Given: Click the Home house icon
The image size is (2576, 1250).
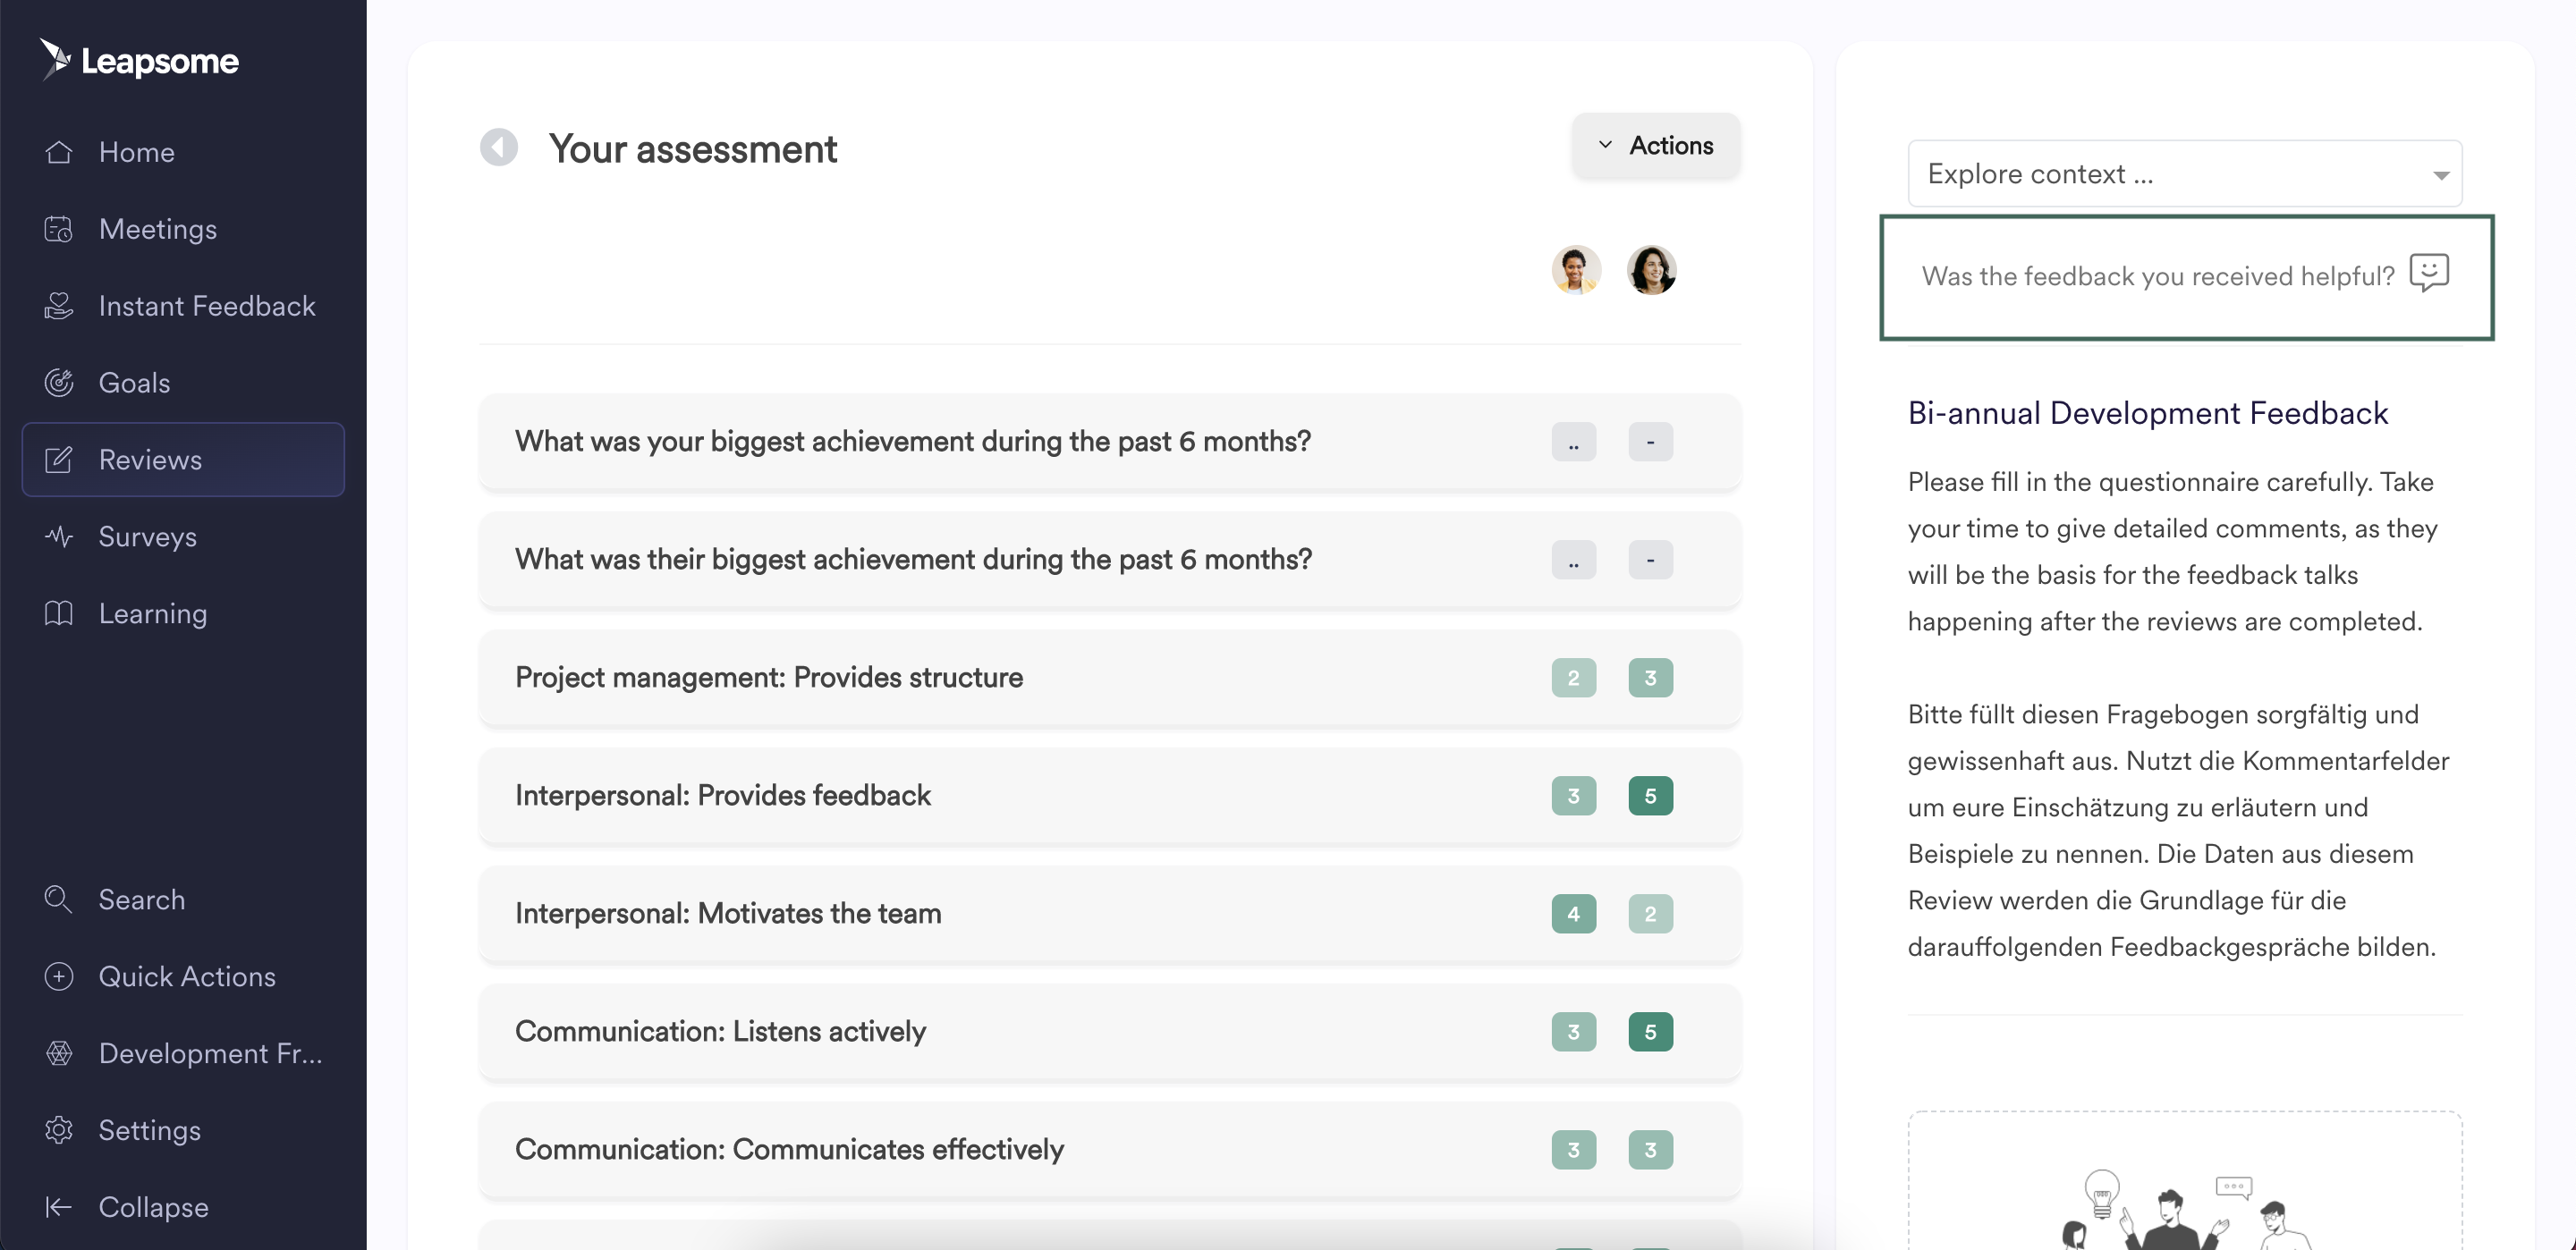Looking at the screenshot, I should tap(59, 152).
